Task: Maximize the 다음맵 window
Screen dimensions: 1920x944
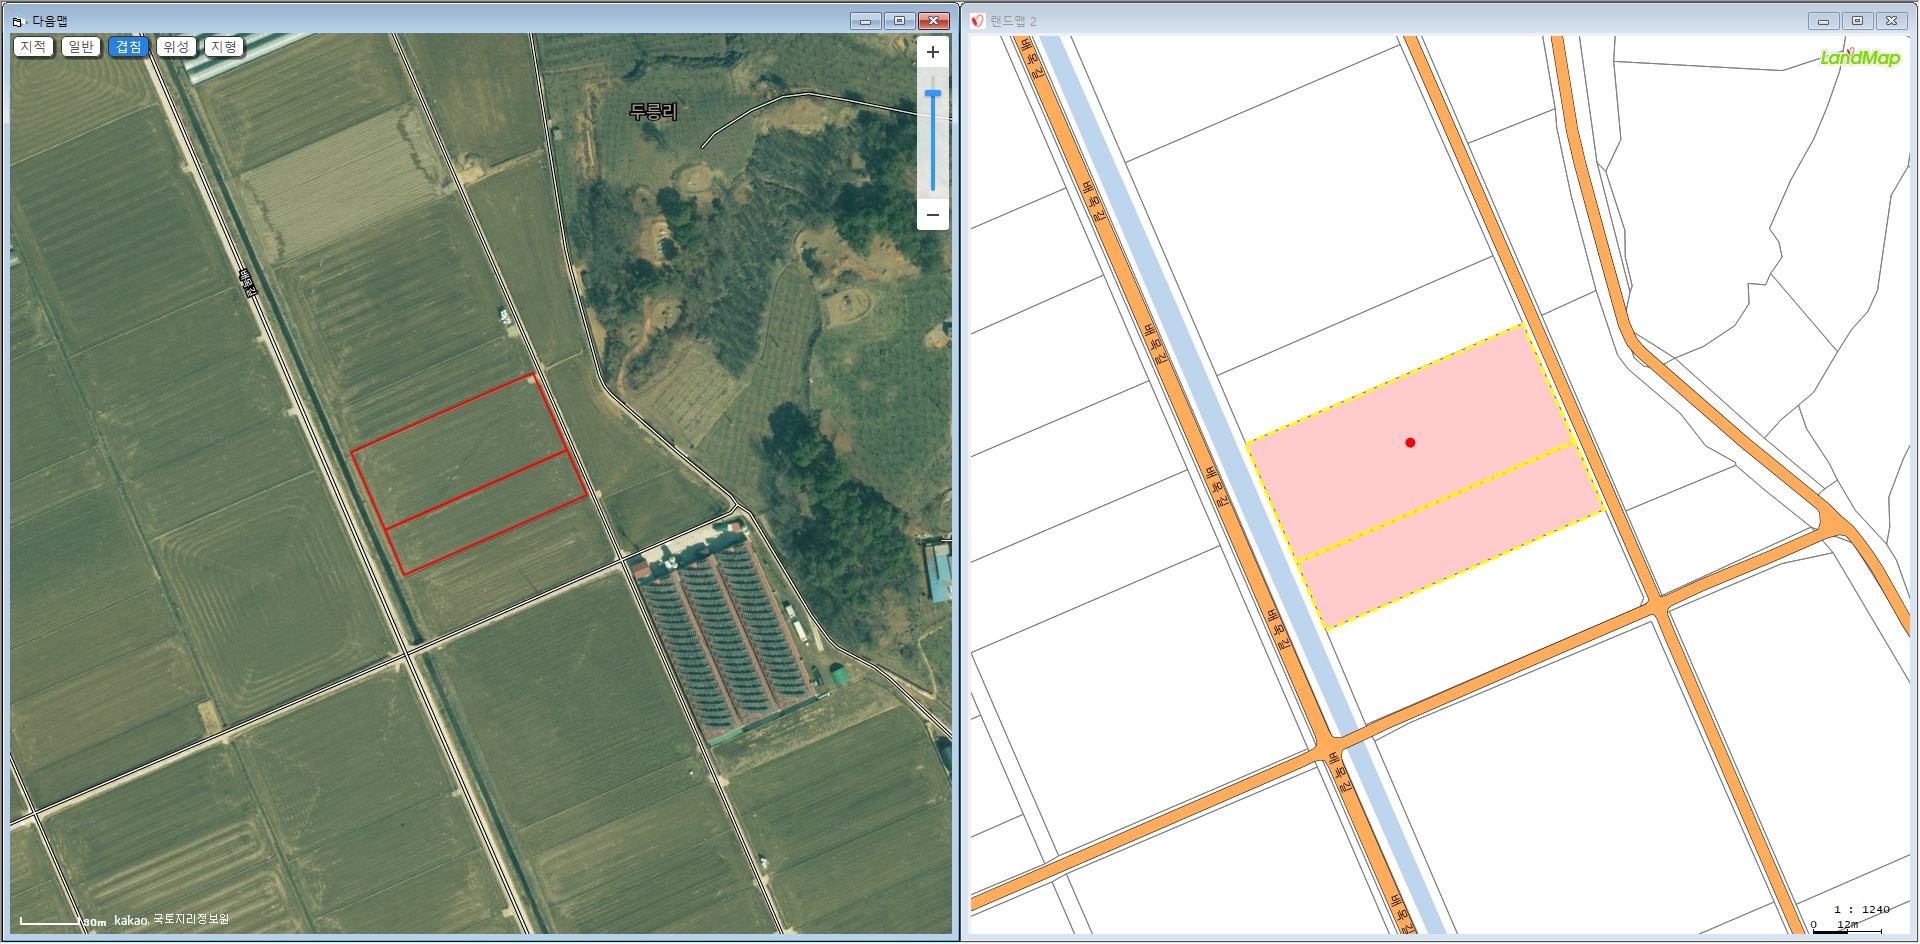Action: (899, 21)
